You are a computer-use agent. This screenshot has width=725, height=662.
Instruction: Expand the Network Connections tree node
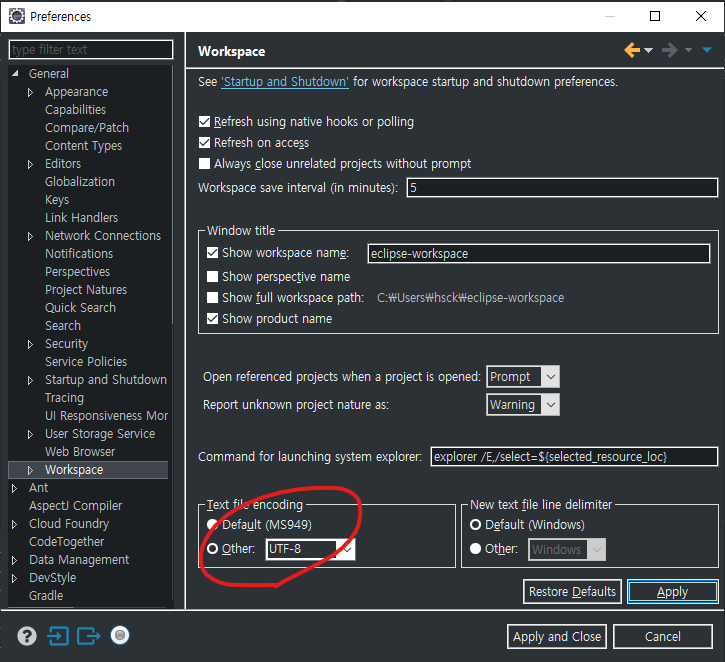tap(31, 236)
